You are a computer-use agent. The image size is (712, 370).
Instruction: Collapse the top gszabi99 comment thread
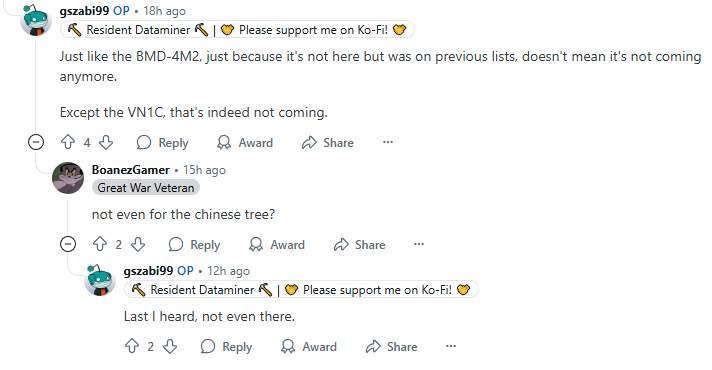pyautogui.click(x=36, y=142)
